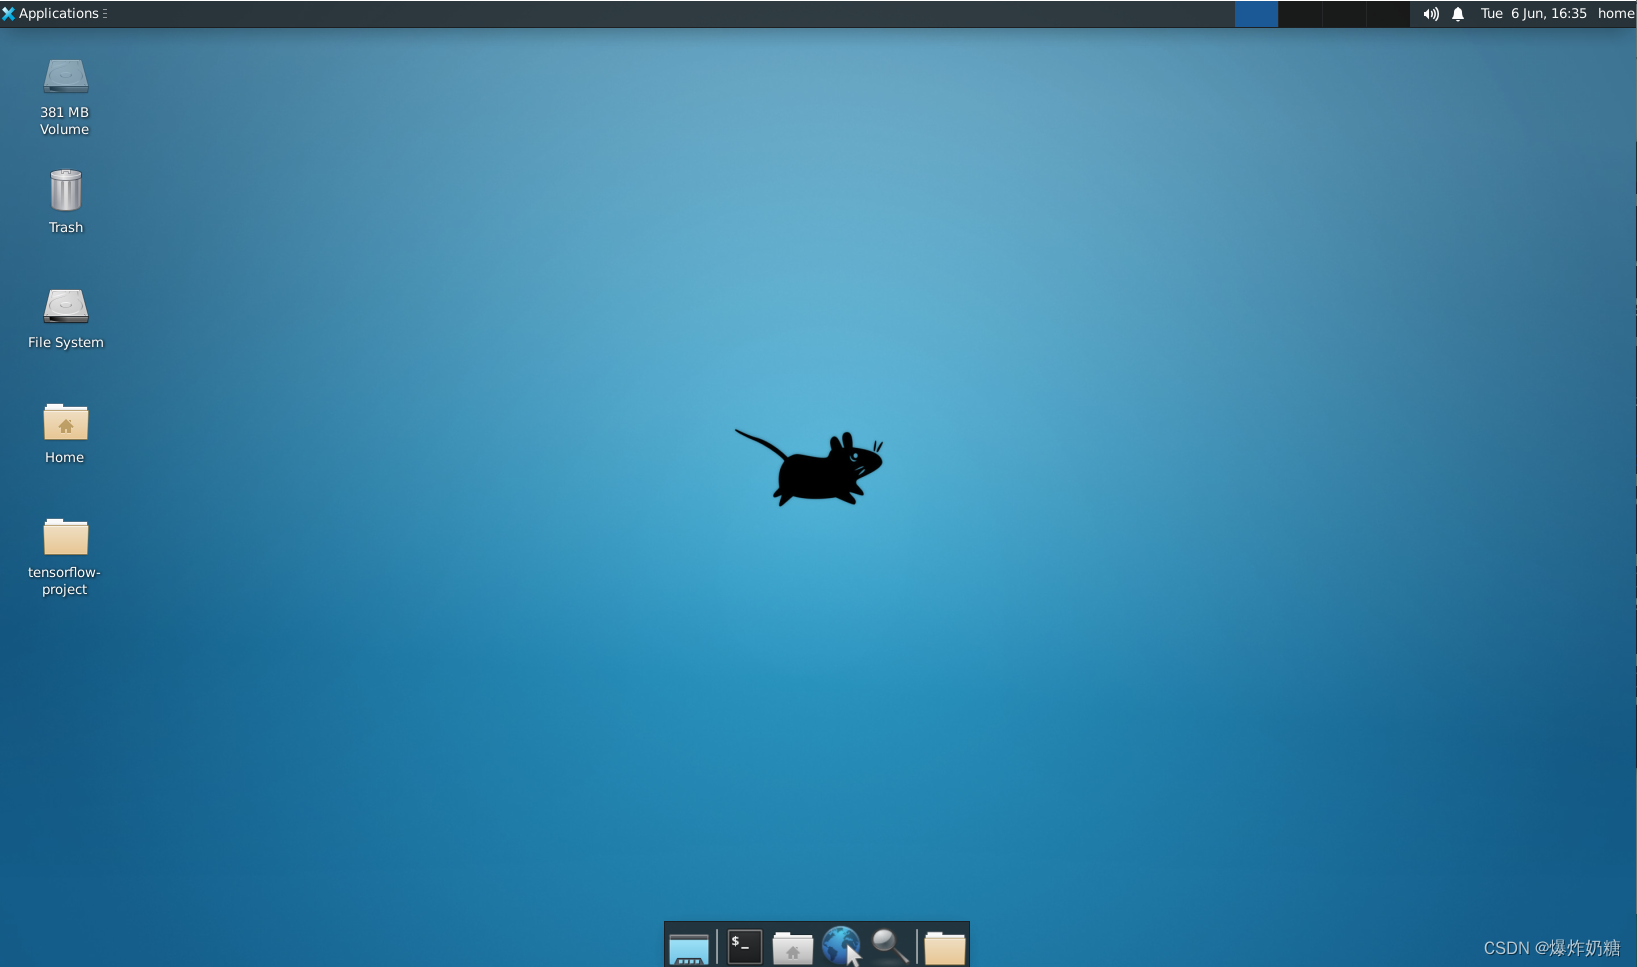This screenshot has width=1637, height=967.
Task: Launch the Terminal emulator from the dock
Action: coord(745,946)
